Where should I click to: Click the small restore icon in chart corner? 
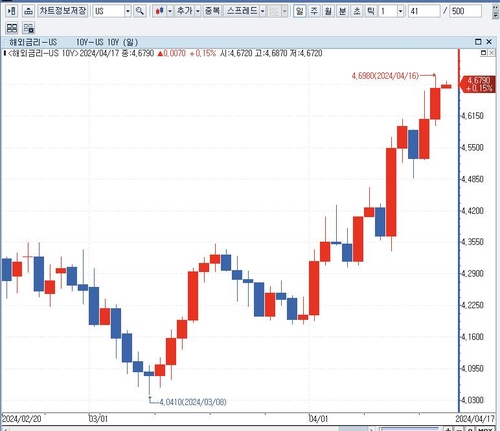(x=484, y=53)
